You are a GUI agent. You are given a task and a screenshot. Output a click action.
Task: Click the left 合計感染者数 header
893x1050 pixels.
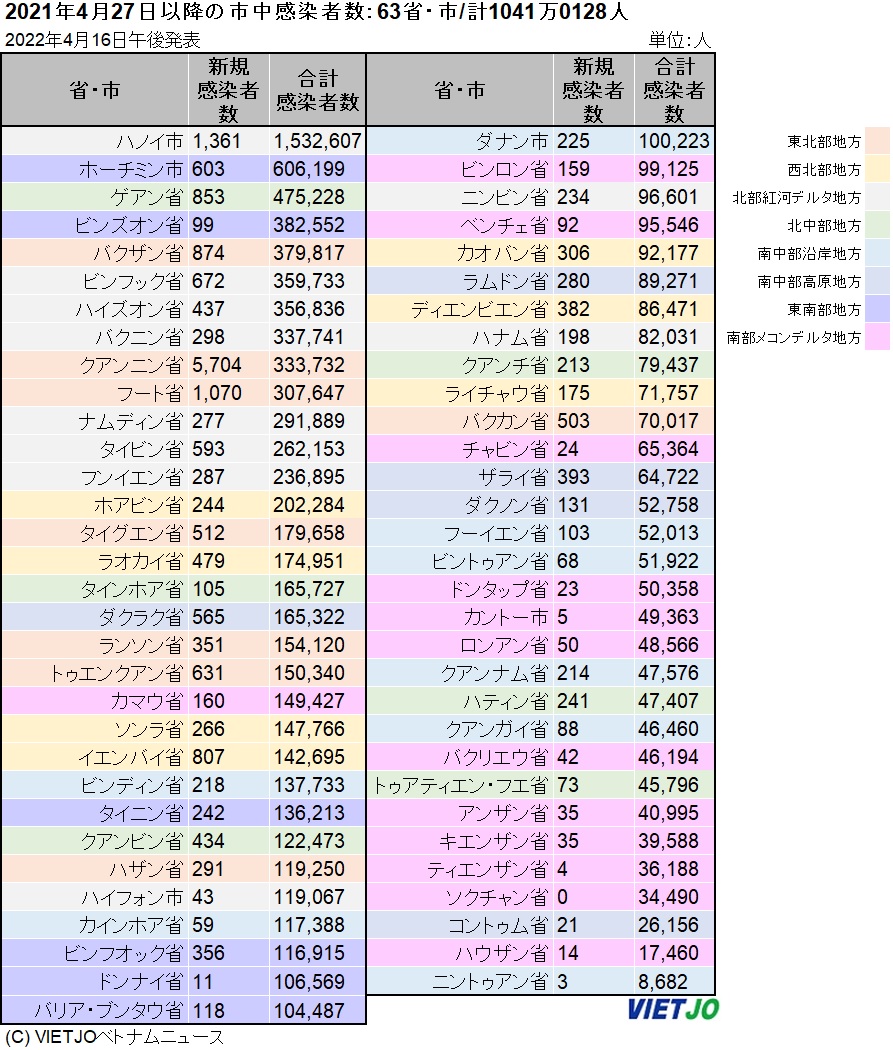click(318, 90)
